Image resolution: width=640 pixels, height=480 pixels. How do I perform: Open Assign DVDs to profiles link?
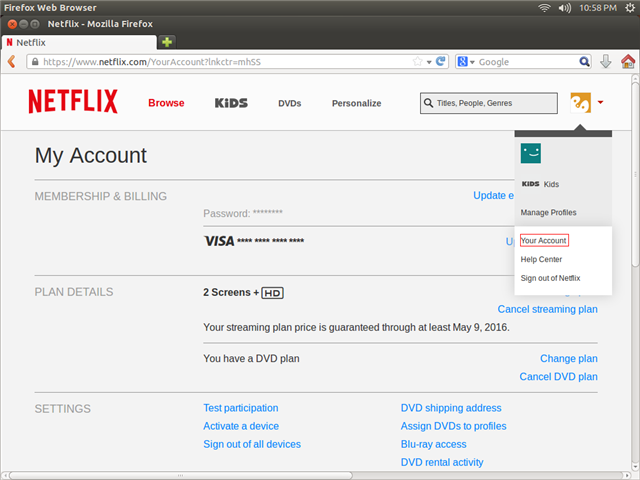click(453, 426)
